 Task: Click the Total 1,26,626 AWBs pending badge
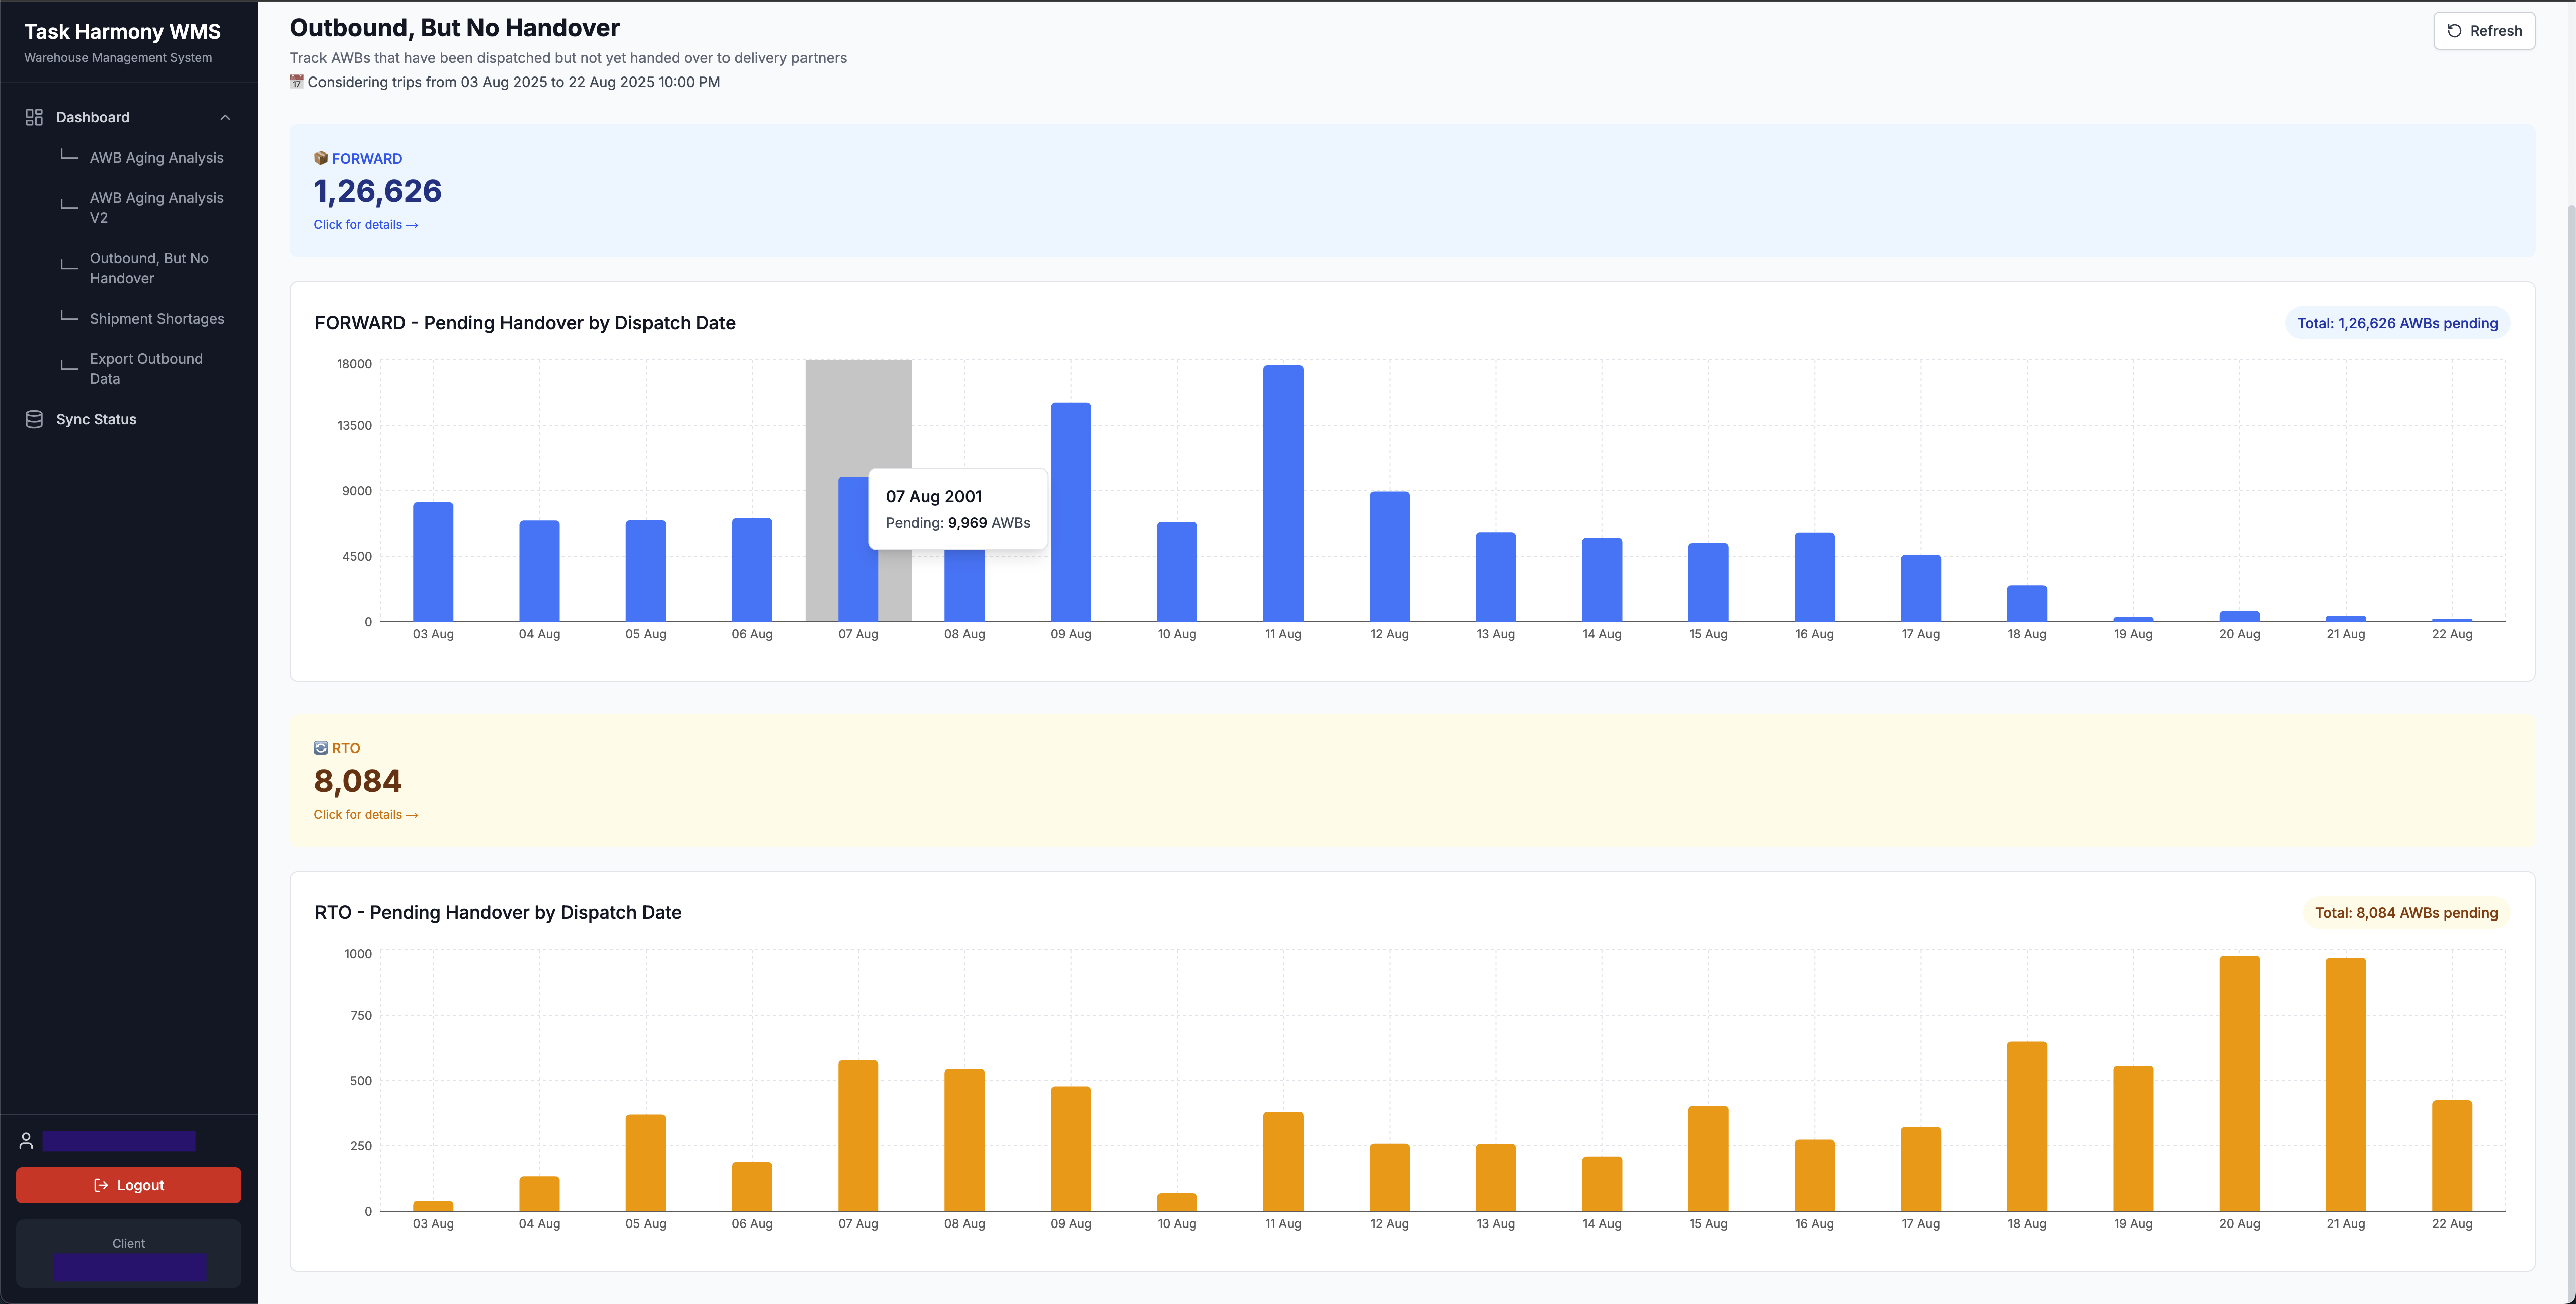(x=2397, y=323)
